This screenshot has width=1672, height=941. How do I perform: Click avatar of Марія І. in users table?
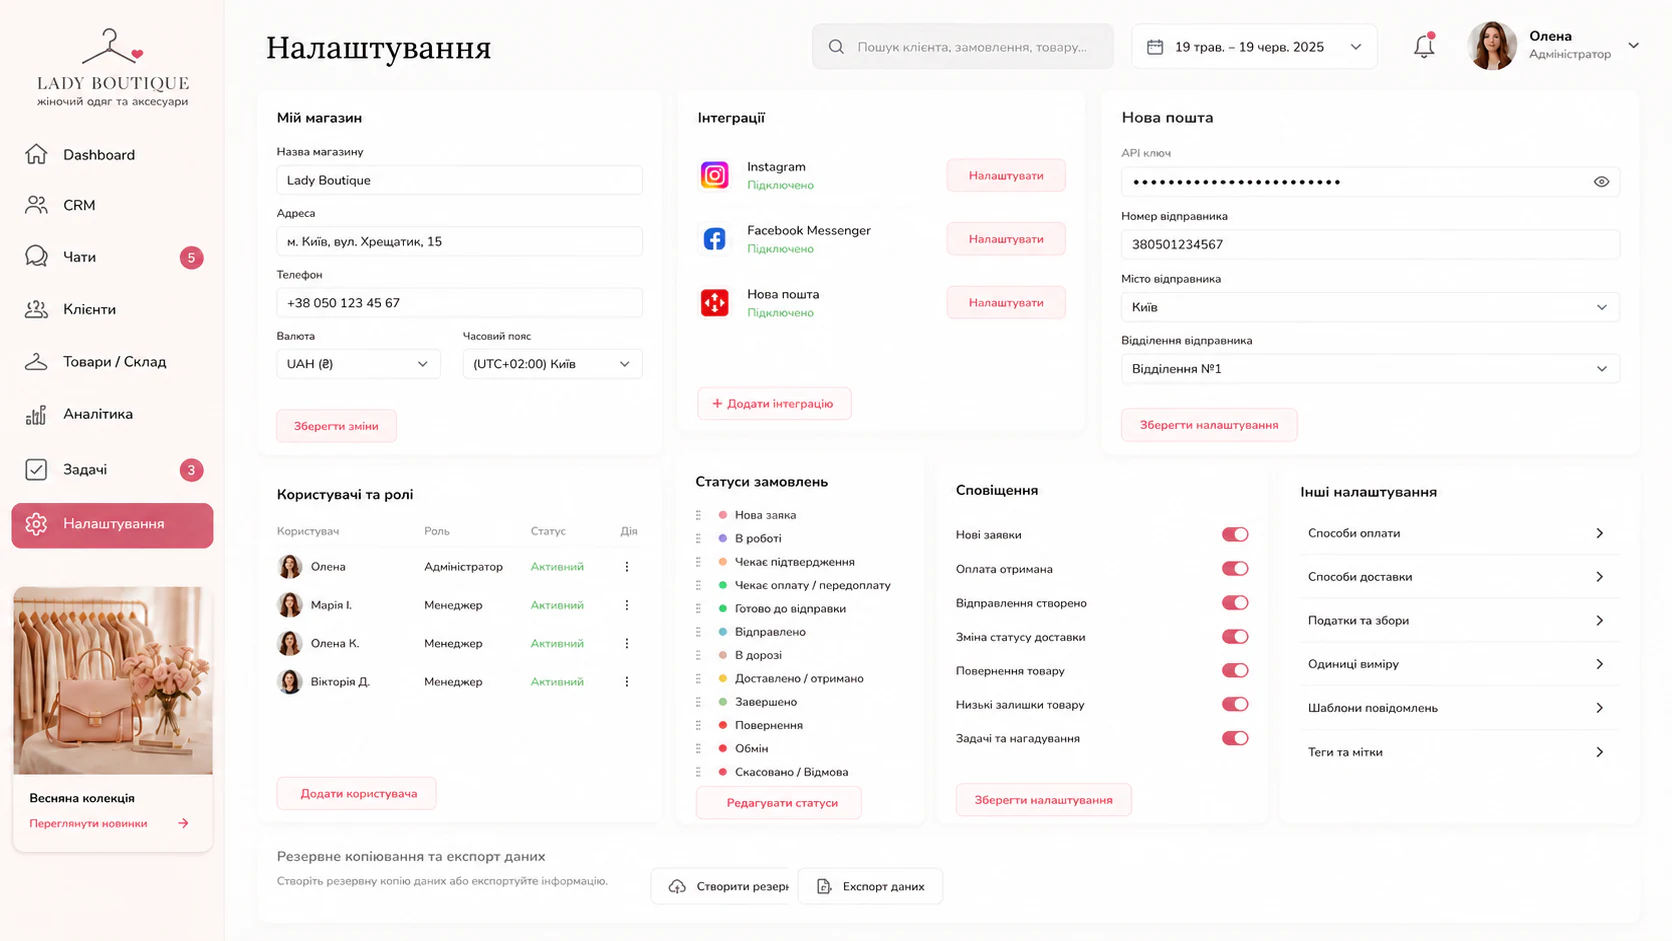pyautogui.click(x=290, y=605)
